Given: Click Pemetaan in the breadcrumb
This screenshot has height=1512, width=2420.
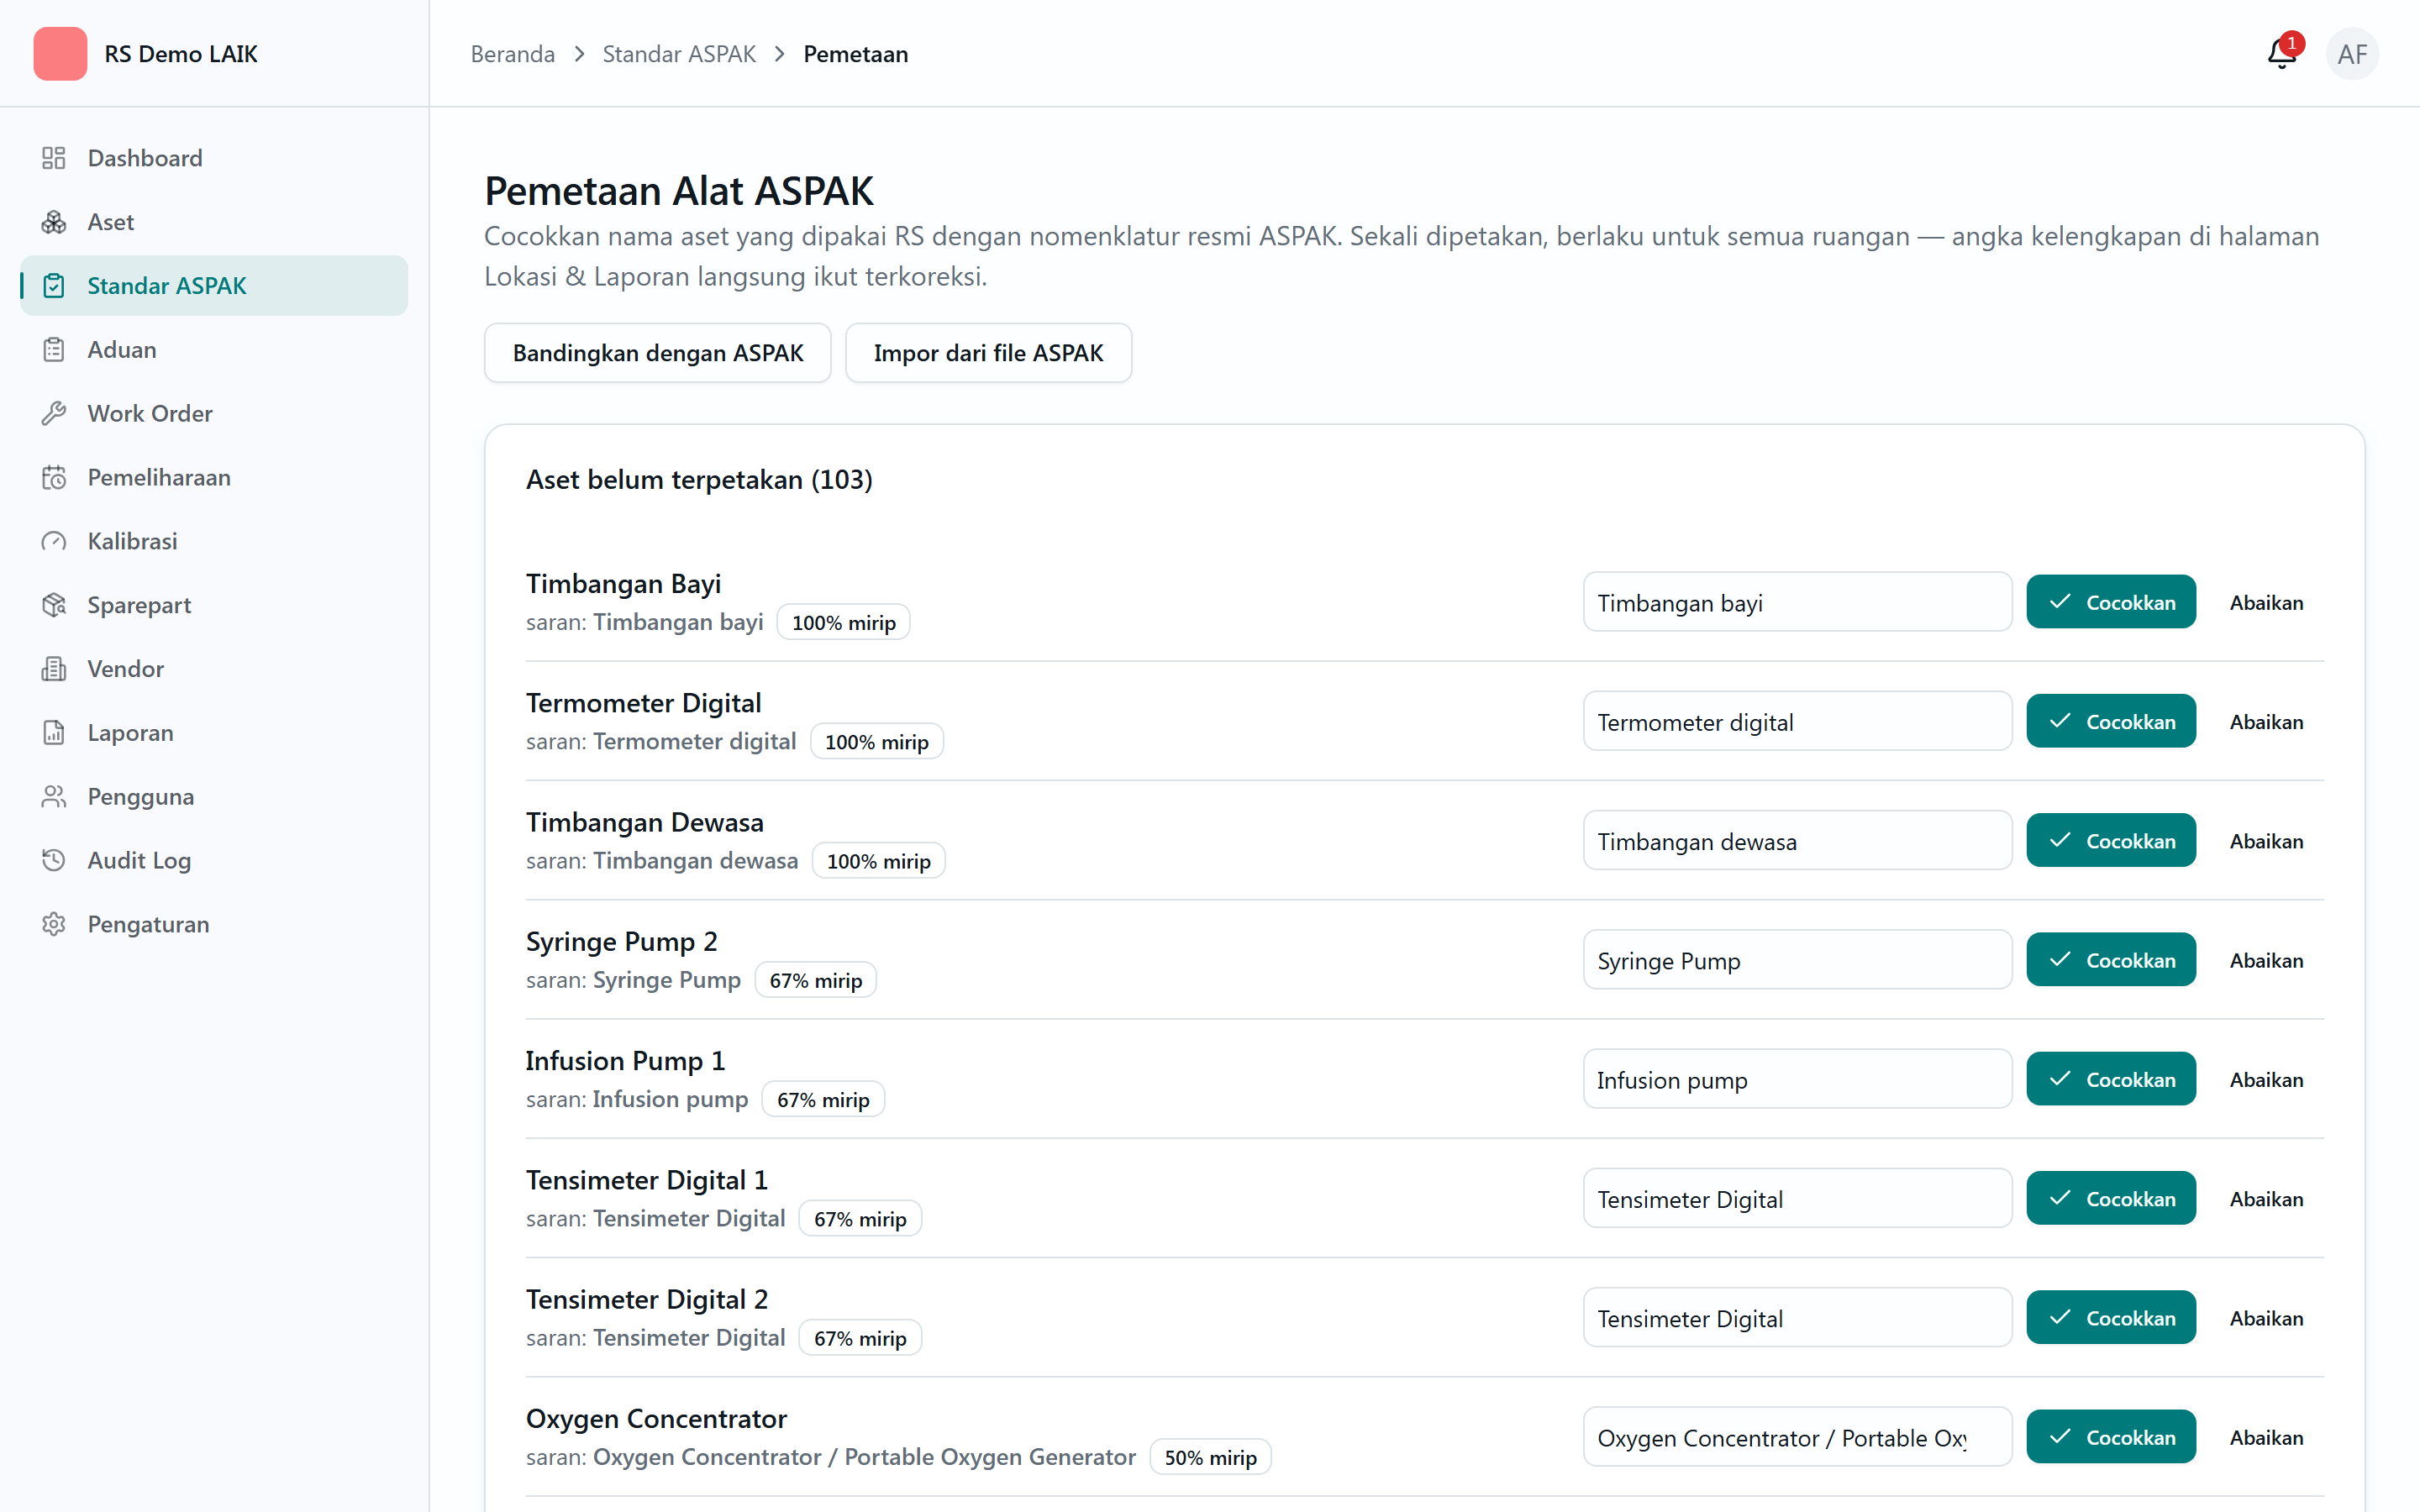Looking at the screenshot, I should (x=856, y=54).
